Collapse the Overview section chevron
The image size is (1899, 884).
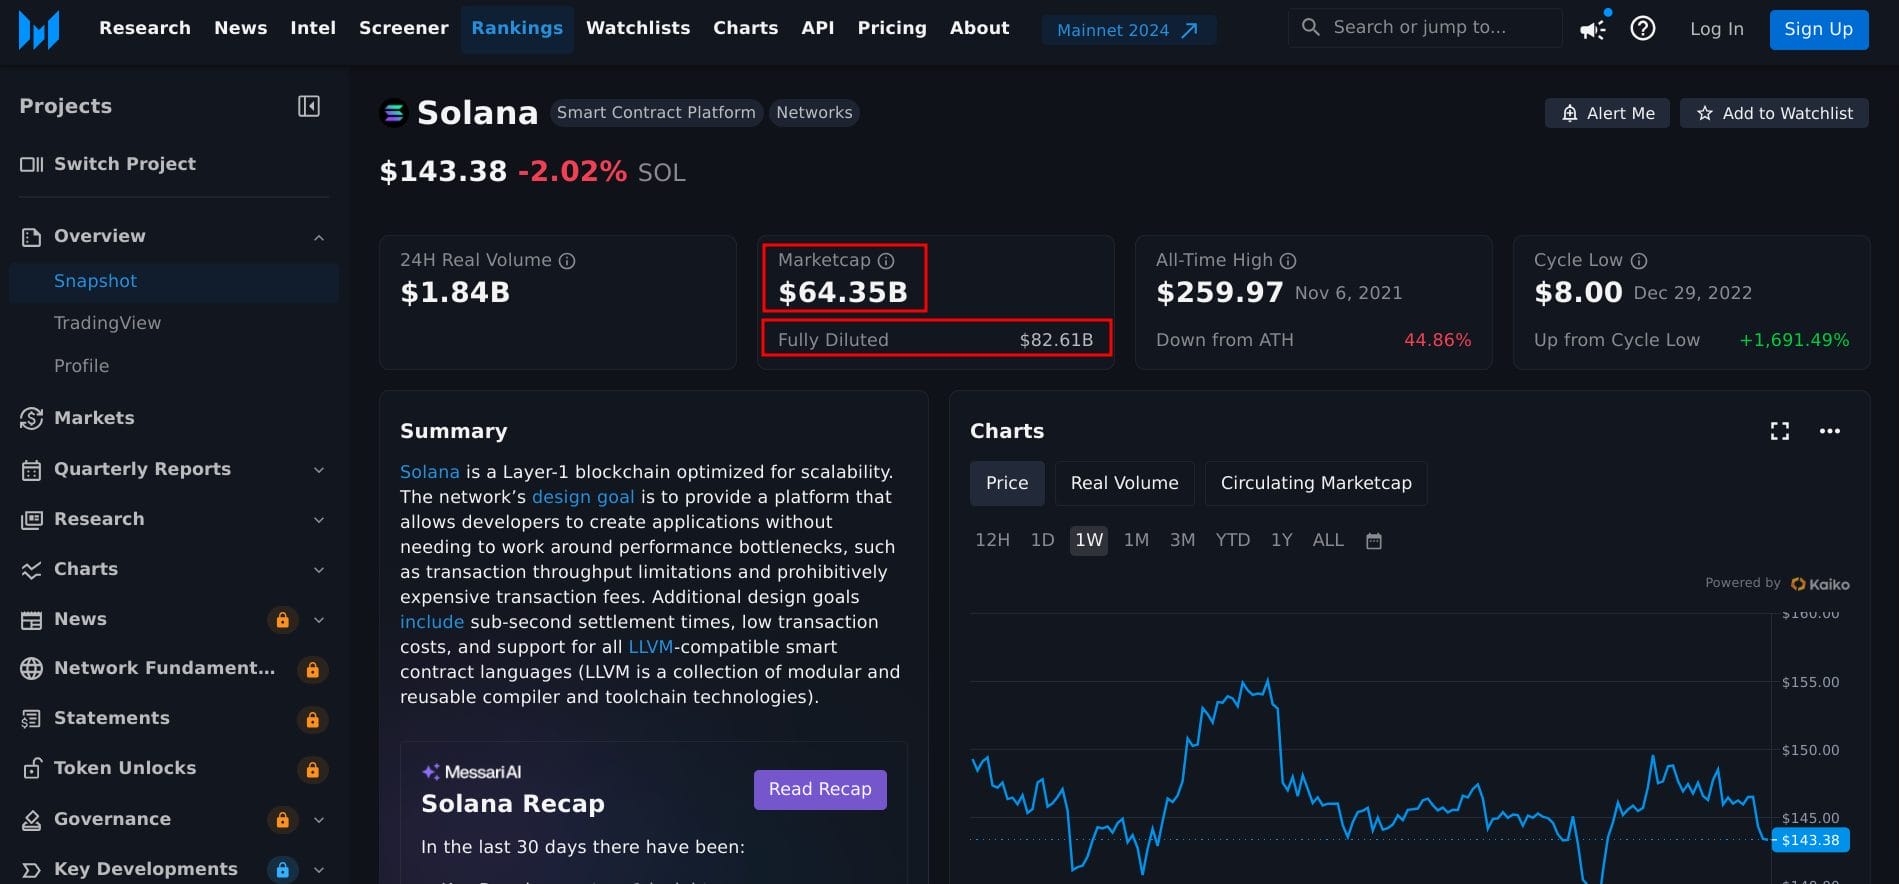pos(319,237)
